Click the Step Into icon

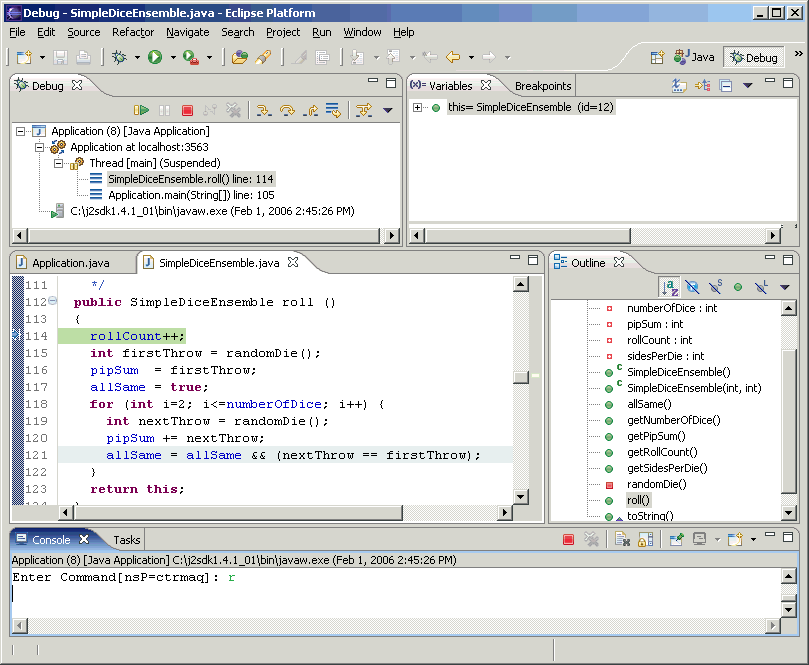coord(264,110)
